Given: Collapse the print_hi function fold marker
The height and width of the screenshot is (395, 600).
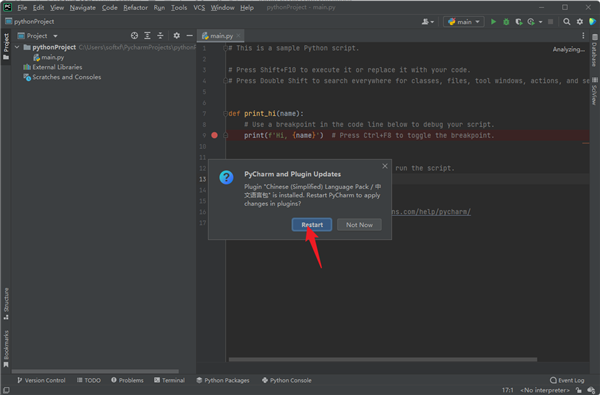Looking at the screenshot, I should 225,113.
